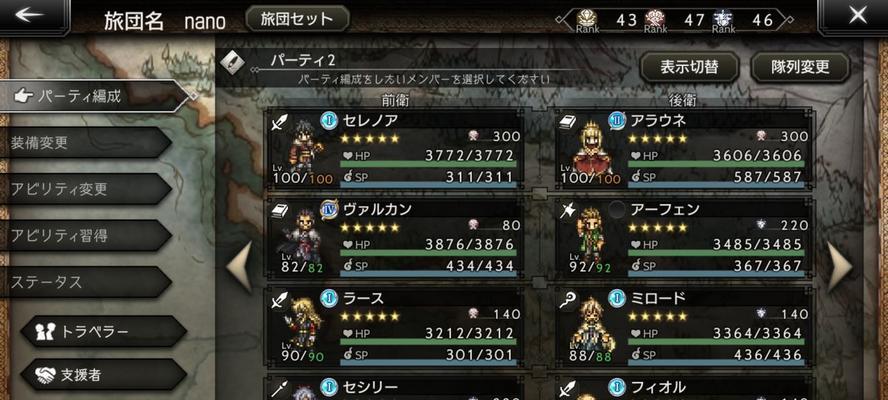
Task: Select Alfyn's axe job icon
Action: tap(567, 211)
